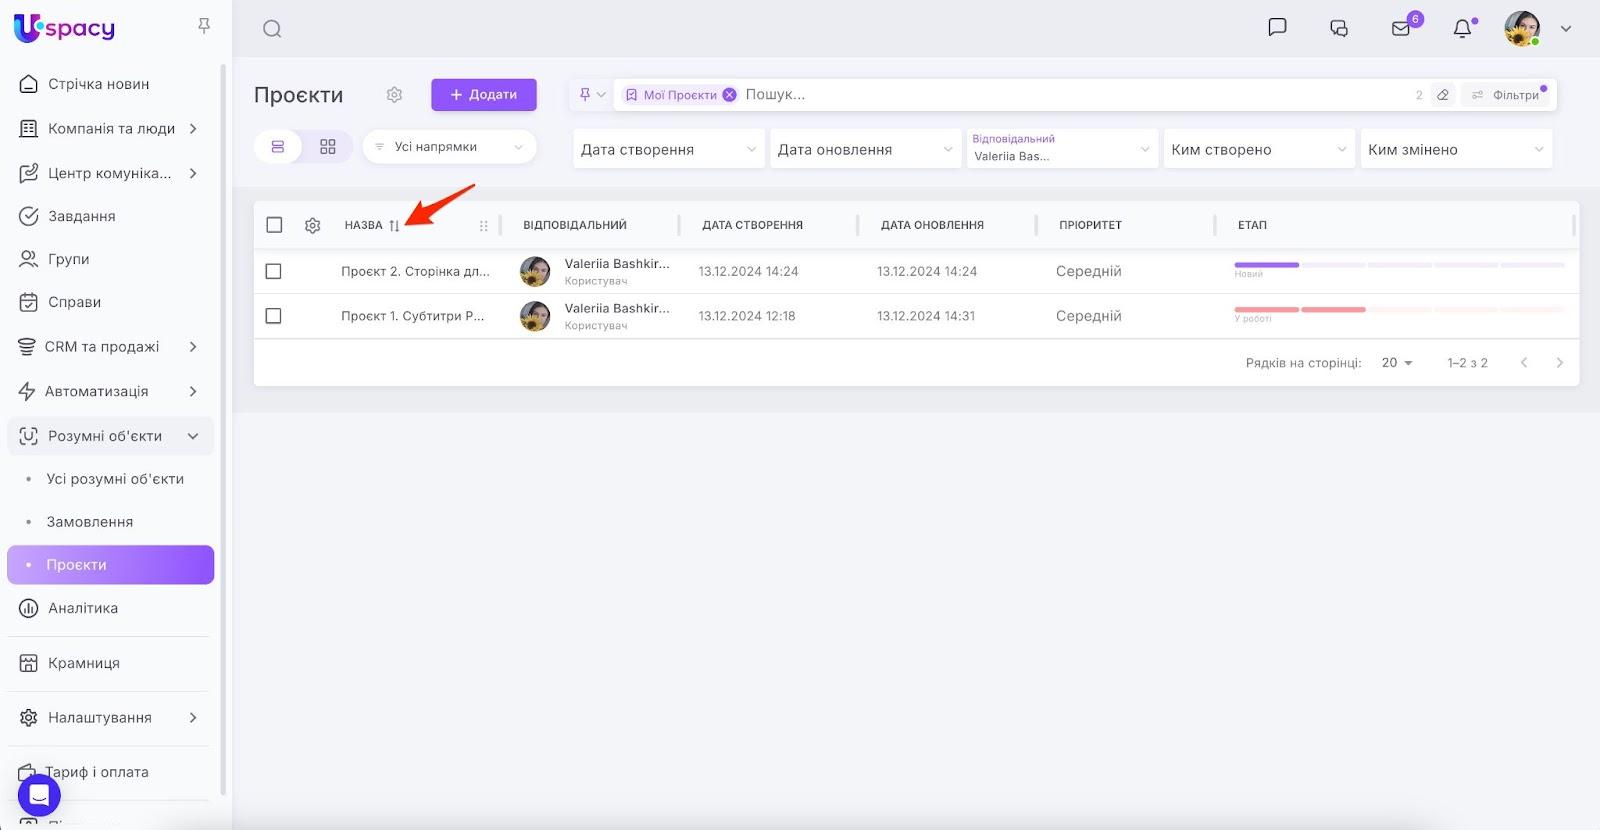Viewport: 1600px width, 830px height.
Task: Open rows per page dropdown showing 20
Action: pyautogui.click(x=1396, y=363)
